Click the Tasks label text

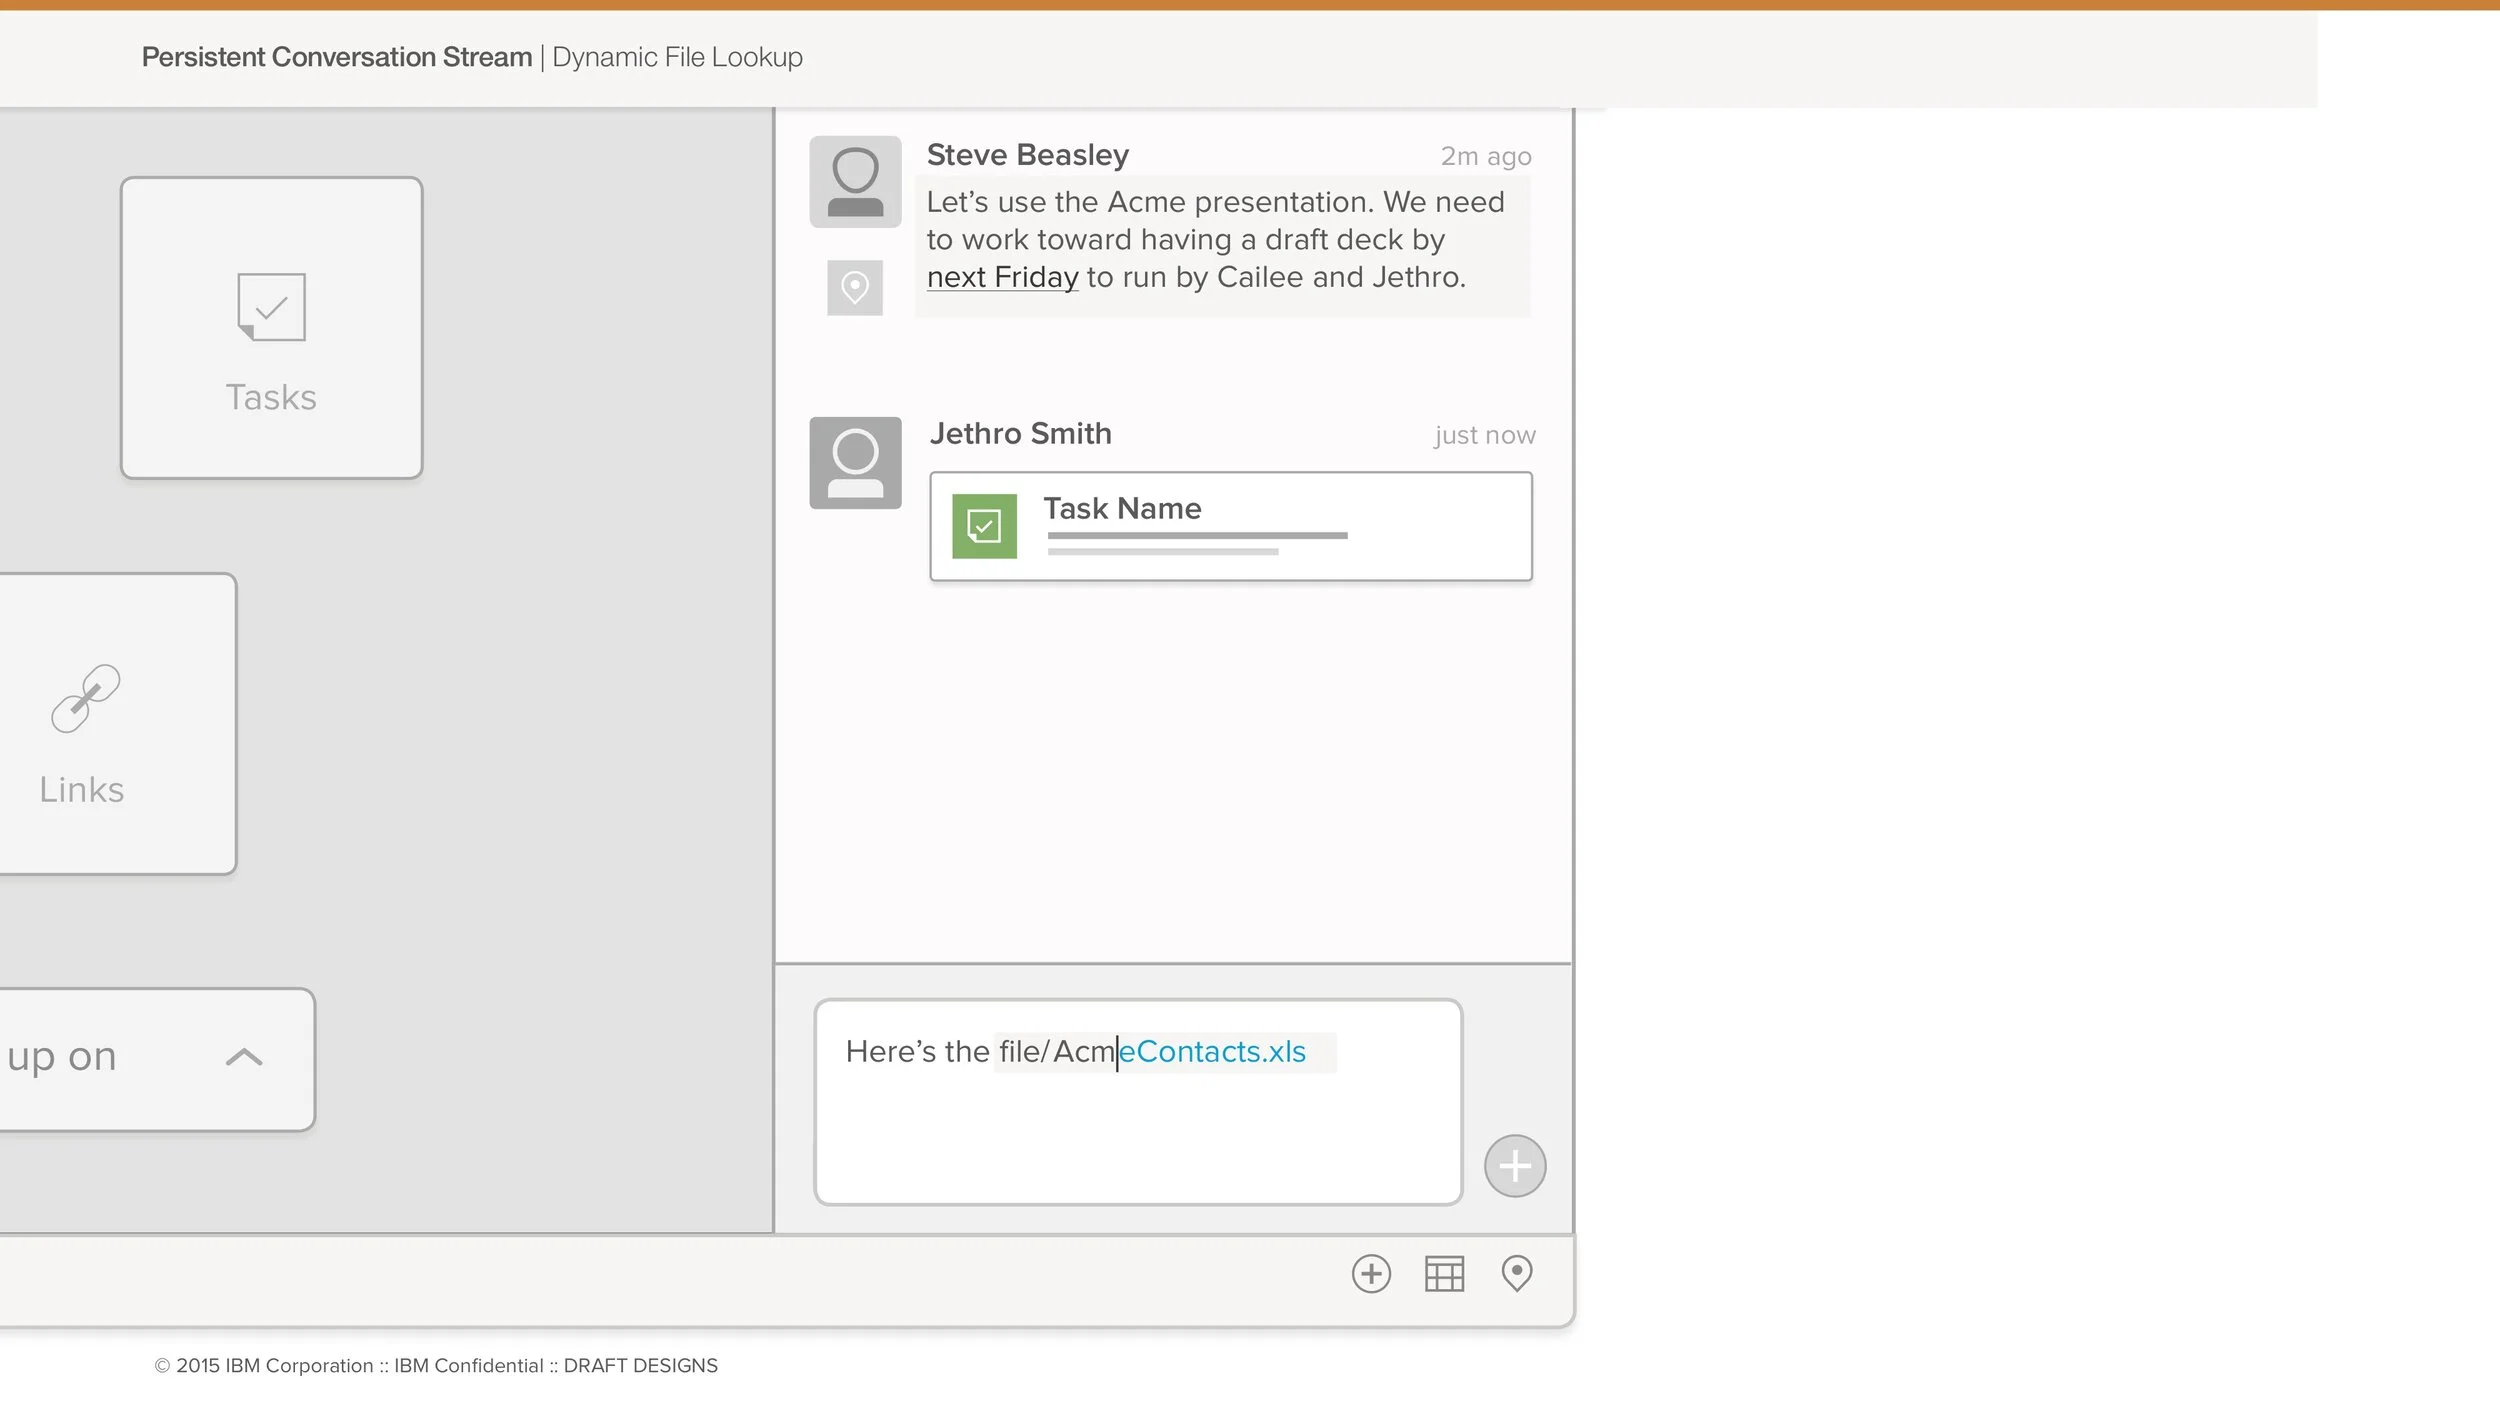(x=271, y=398)
